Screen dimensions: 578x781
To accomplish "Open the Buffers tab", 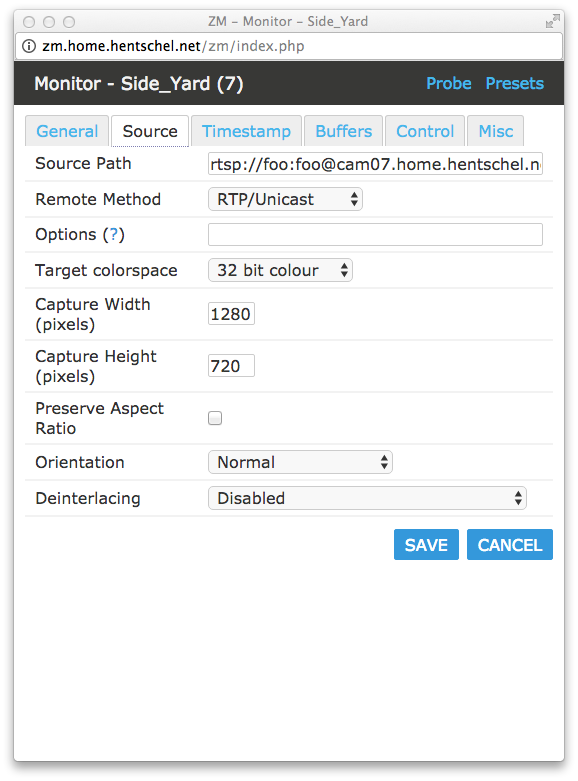I will tap(343, 131).
